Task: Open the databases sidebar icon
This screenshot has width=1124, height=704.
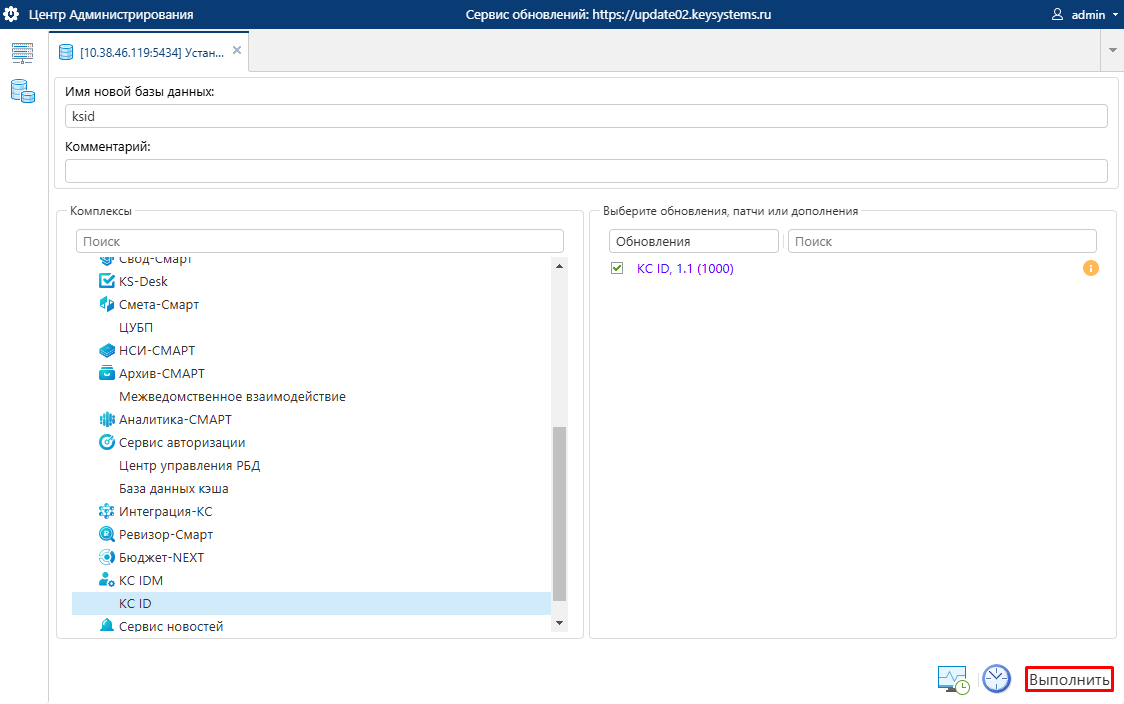Action: coord(23,91)
